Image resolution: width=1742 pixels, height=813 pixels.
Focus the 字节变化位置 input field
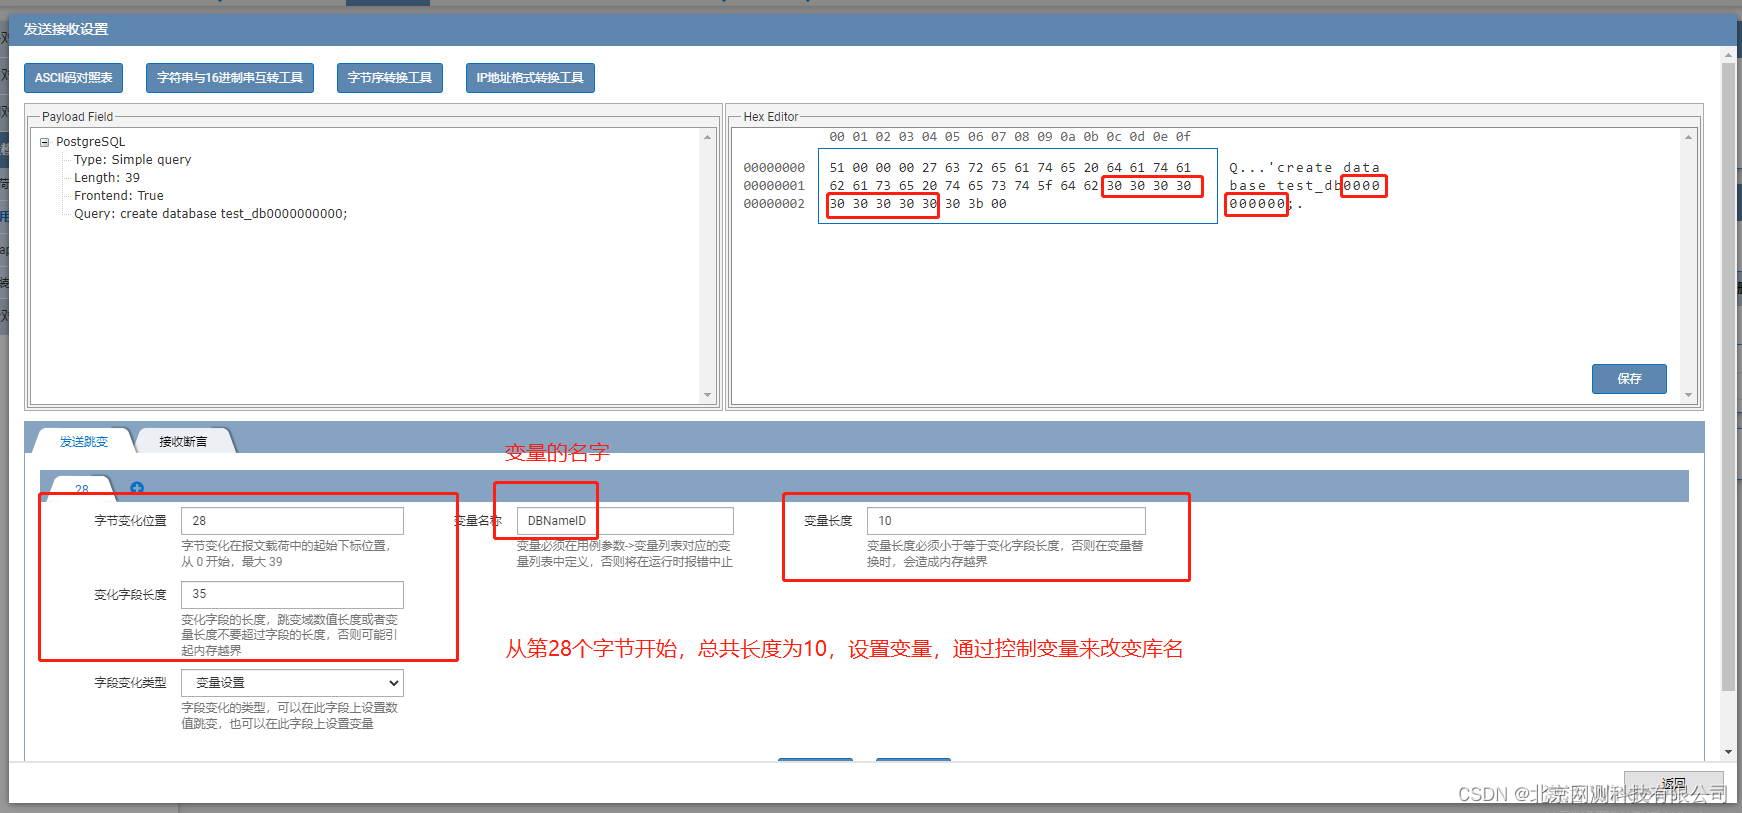coord(292,521)
